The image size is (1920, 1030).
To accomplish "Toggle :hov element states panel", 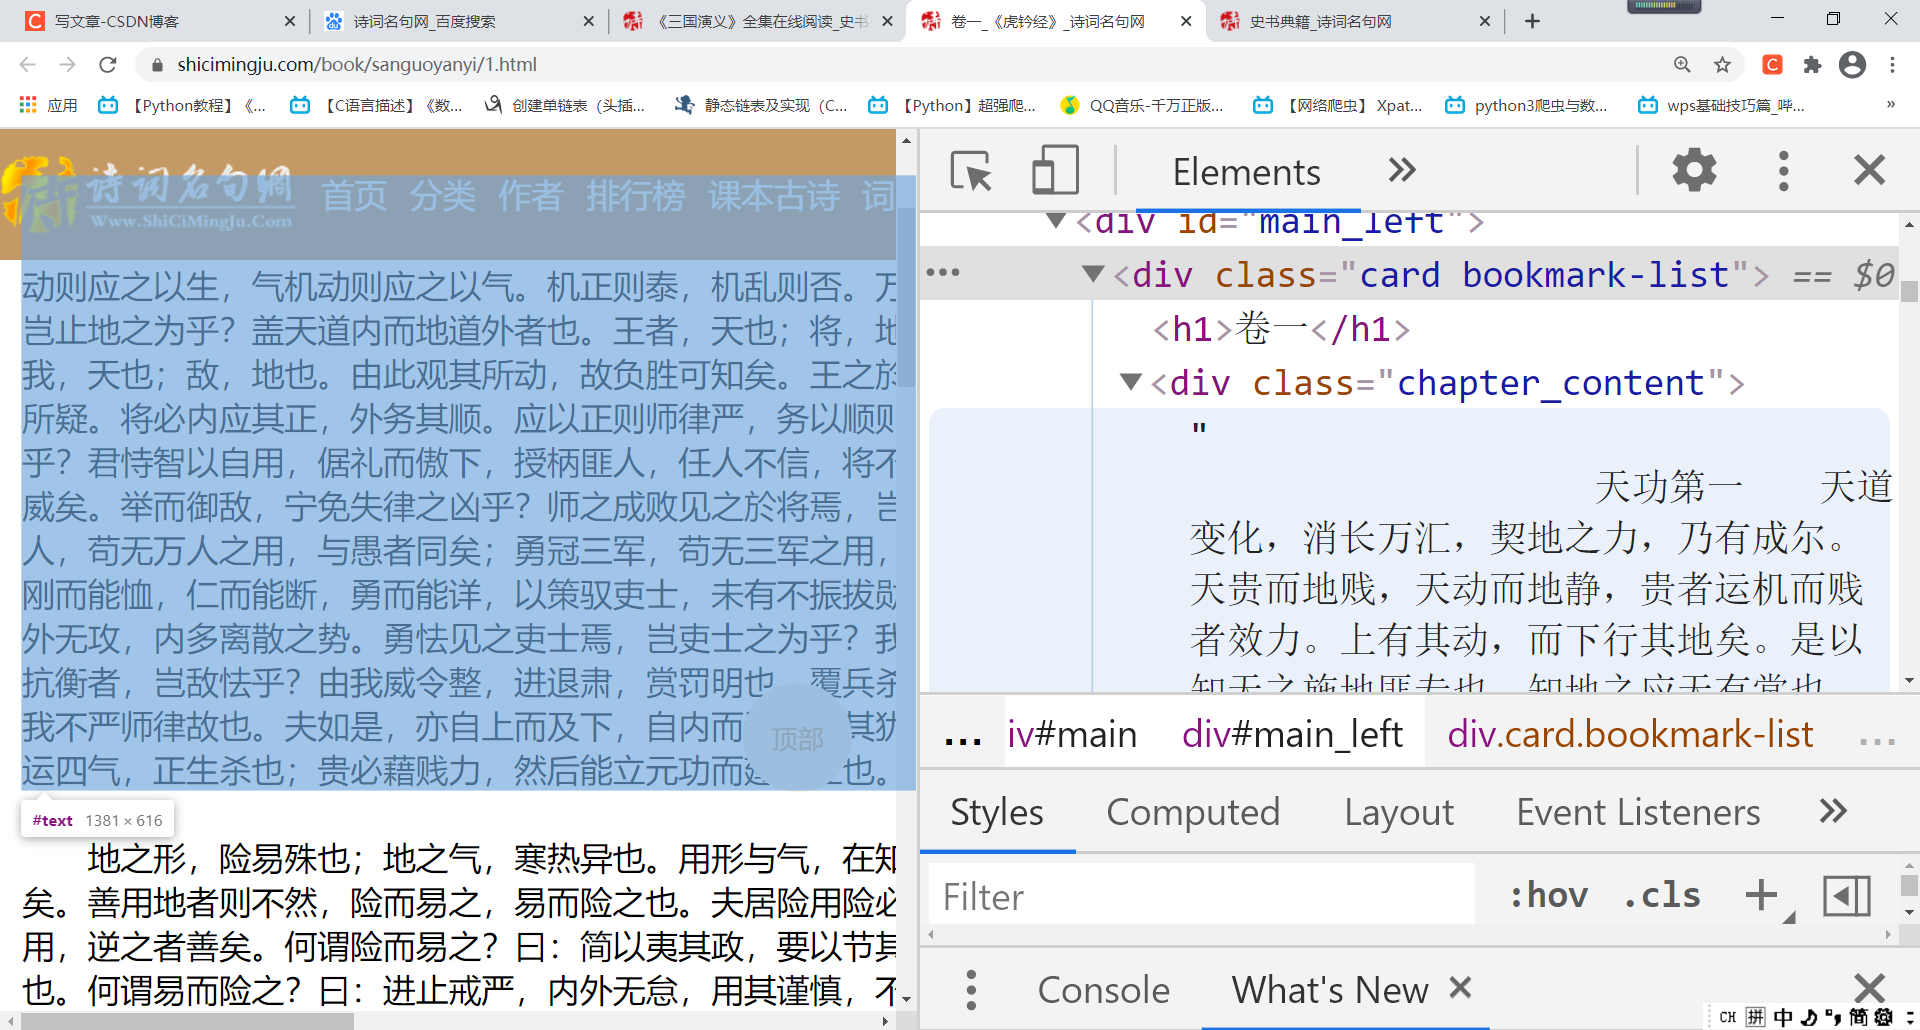I will (x=1549, y=895).
